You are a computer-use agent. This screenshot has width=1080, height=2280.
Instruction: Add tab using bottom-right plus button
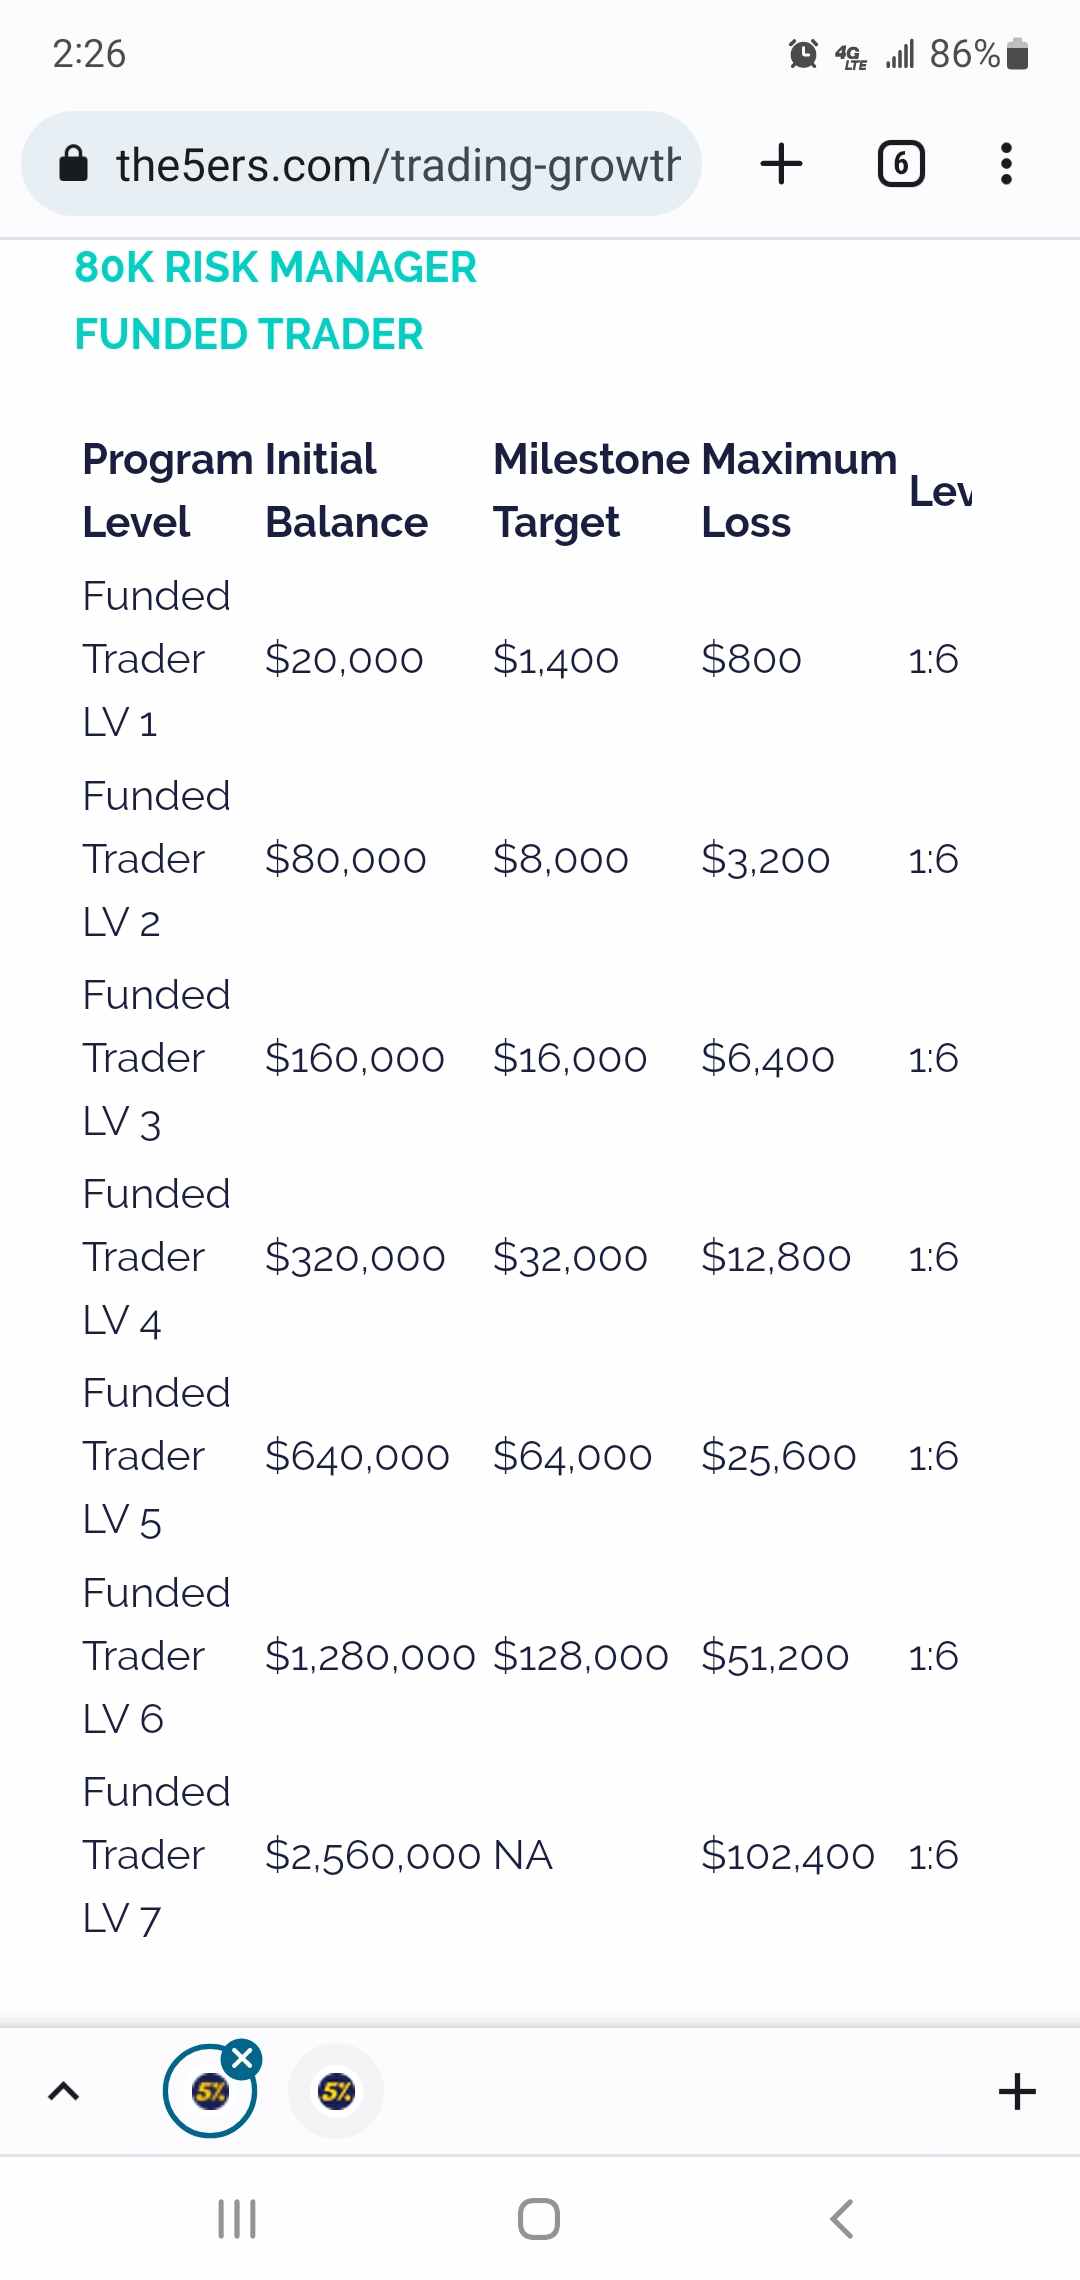pos(1017,2091)
